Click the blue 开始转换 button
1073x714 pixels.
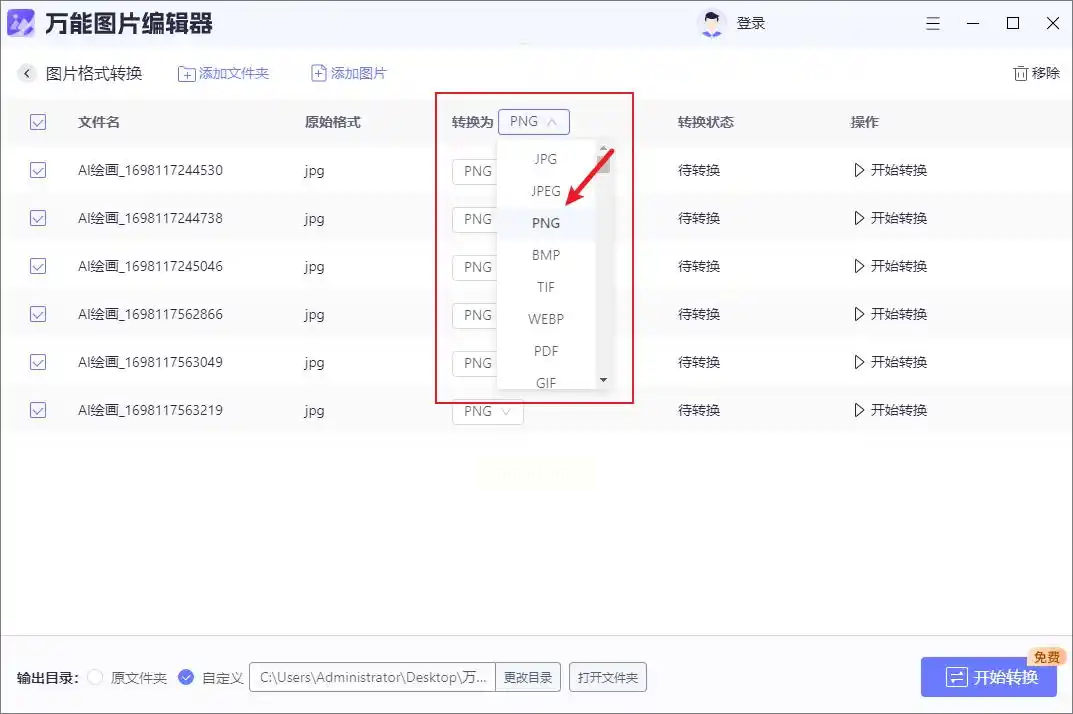click(x=989, y=677)
